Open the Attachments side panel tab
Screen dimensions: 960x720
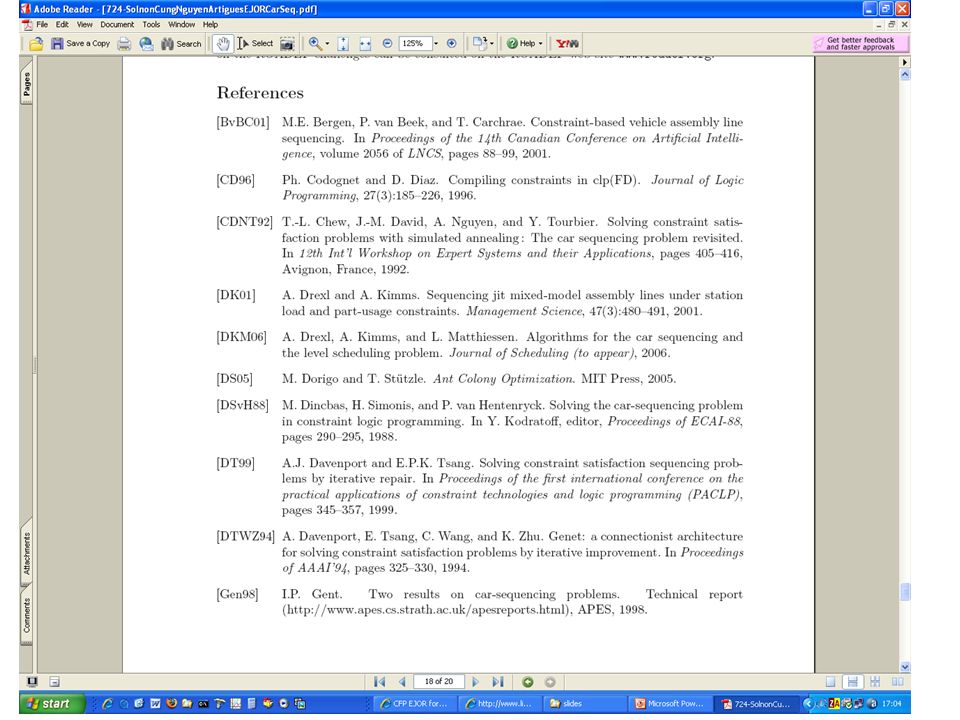[26, 553]
